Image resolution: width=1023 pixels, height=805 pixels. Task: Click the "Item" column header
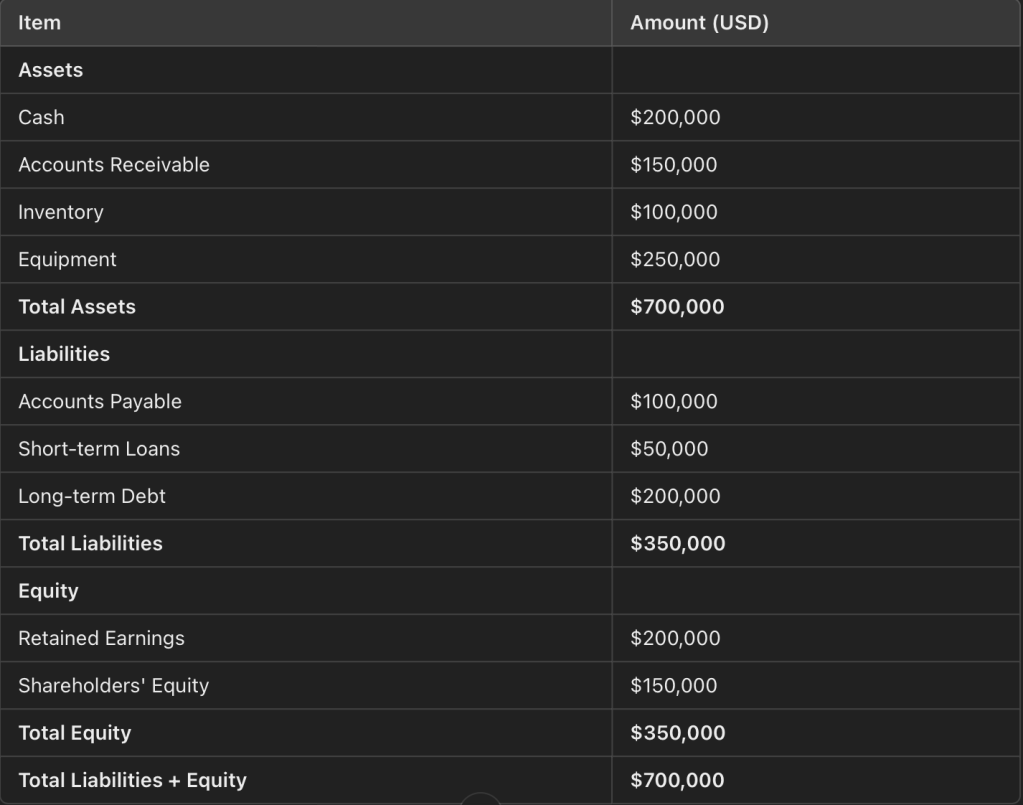[x=40, y=23]
